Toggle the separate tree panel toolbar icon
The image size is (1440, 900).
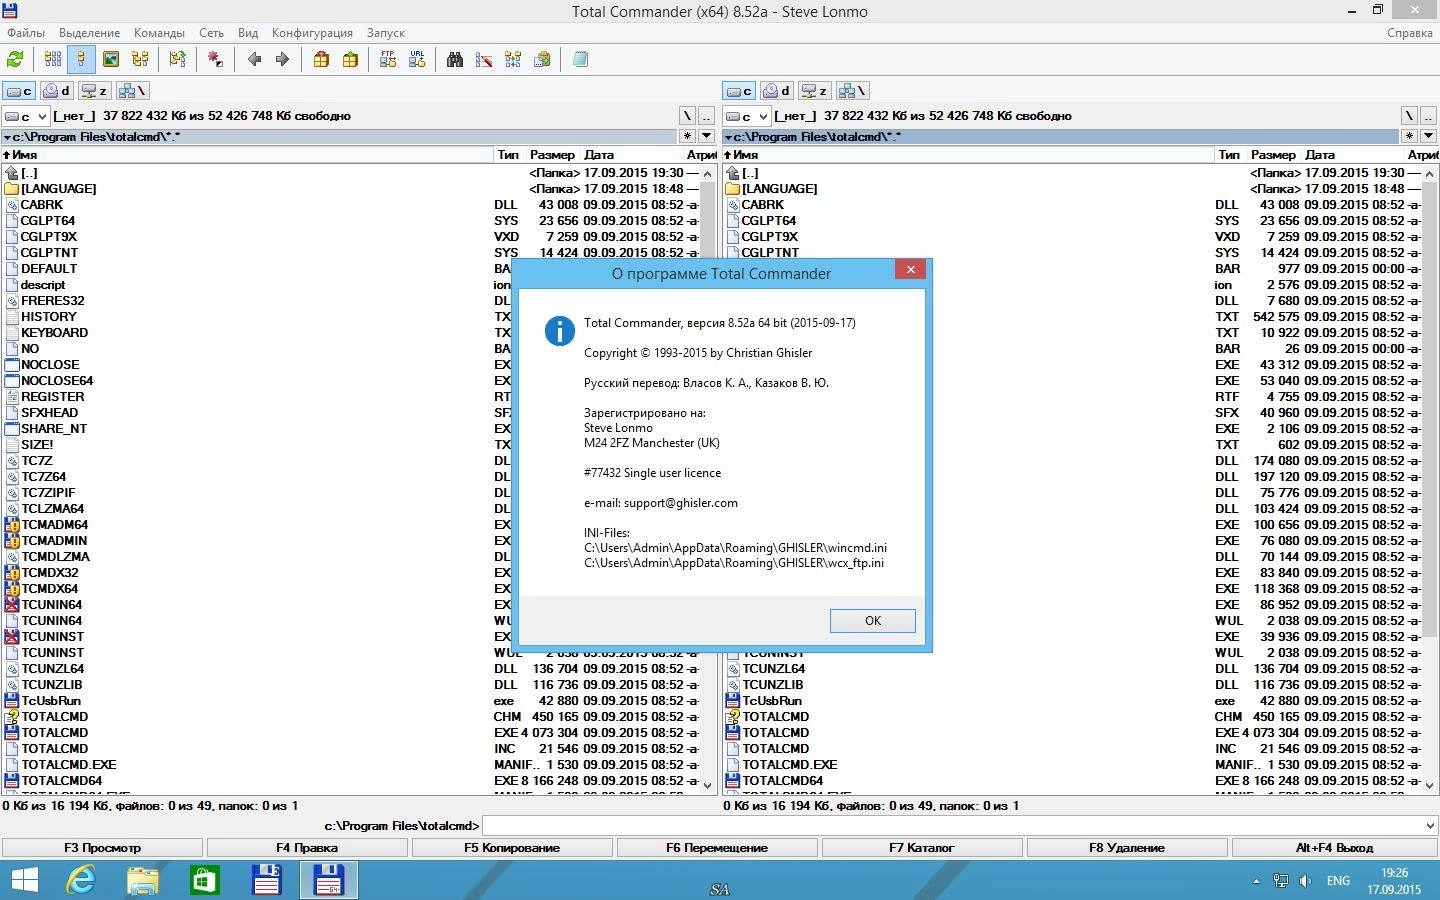pyautogui.click(x=177, y=60)
